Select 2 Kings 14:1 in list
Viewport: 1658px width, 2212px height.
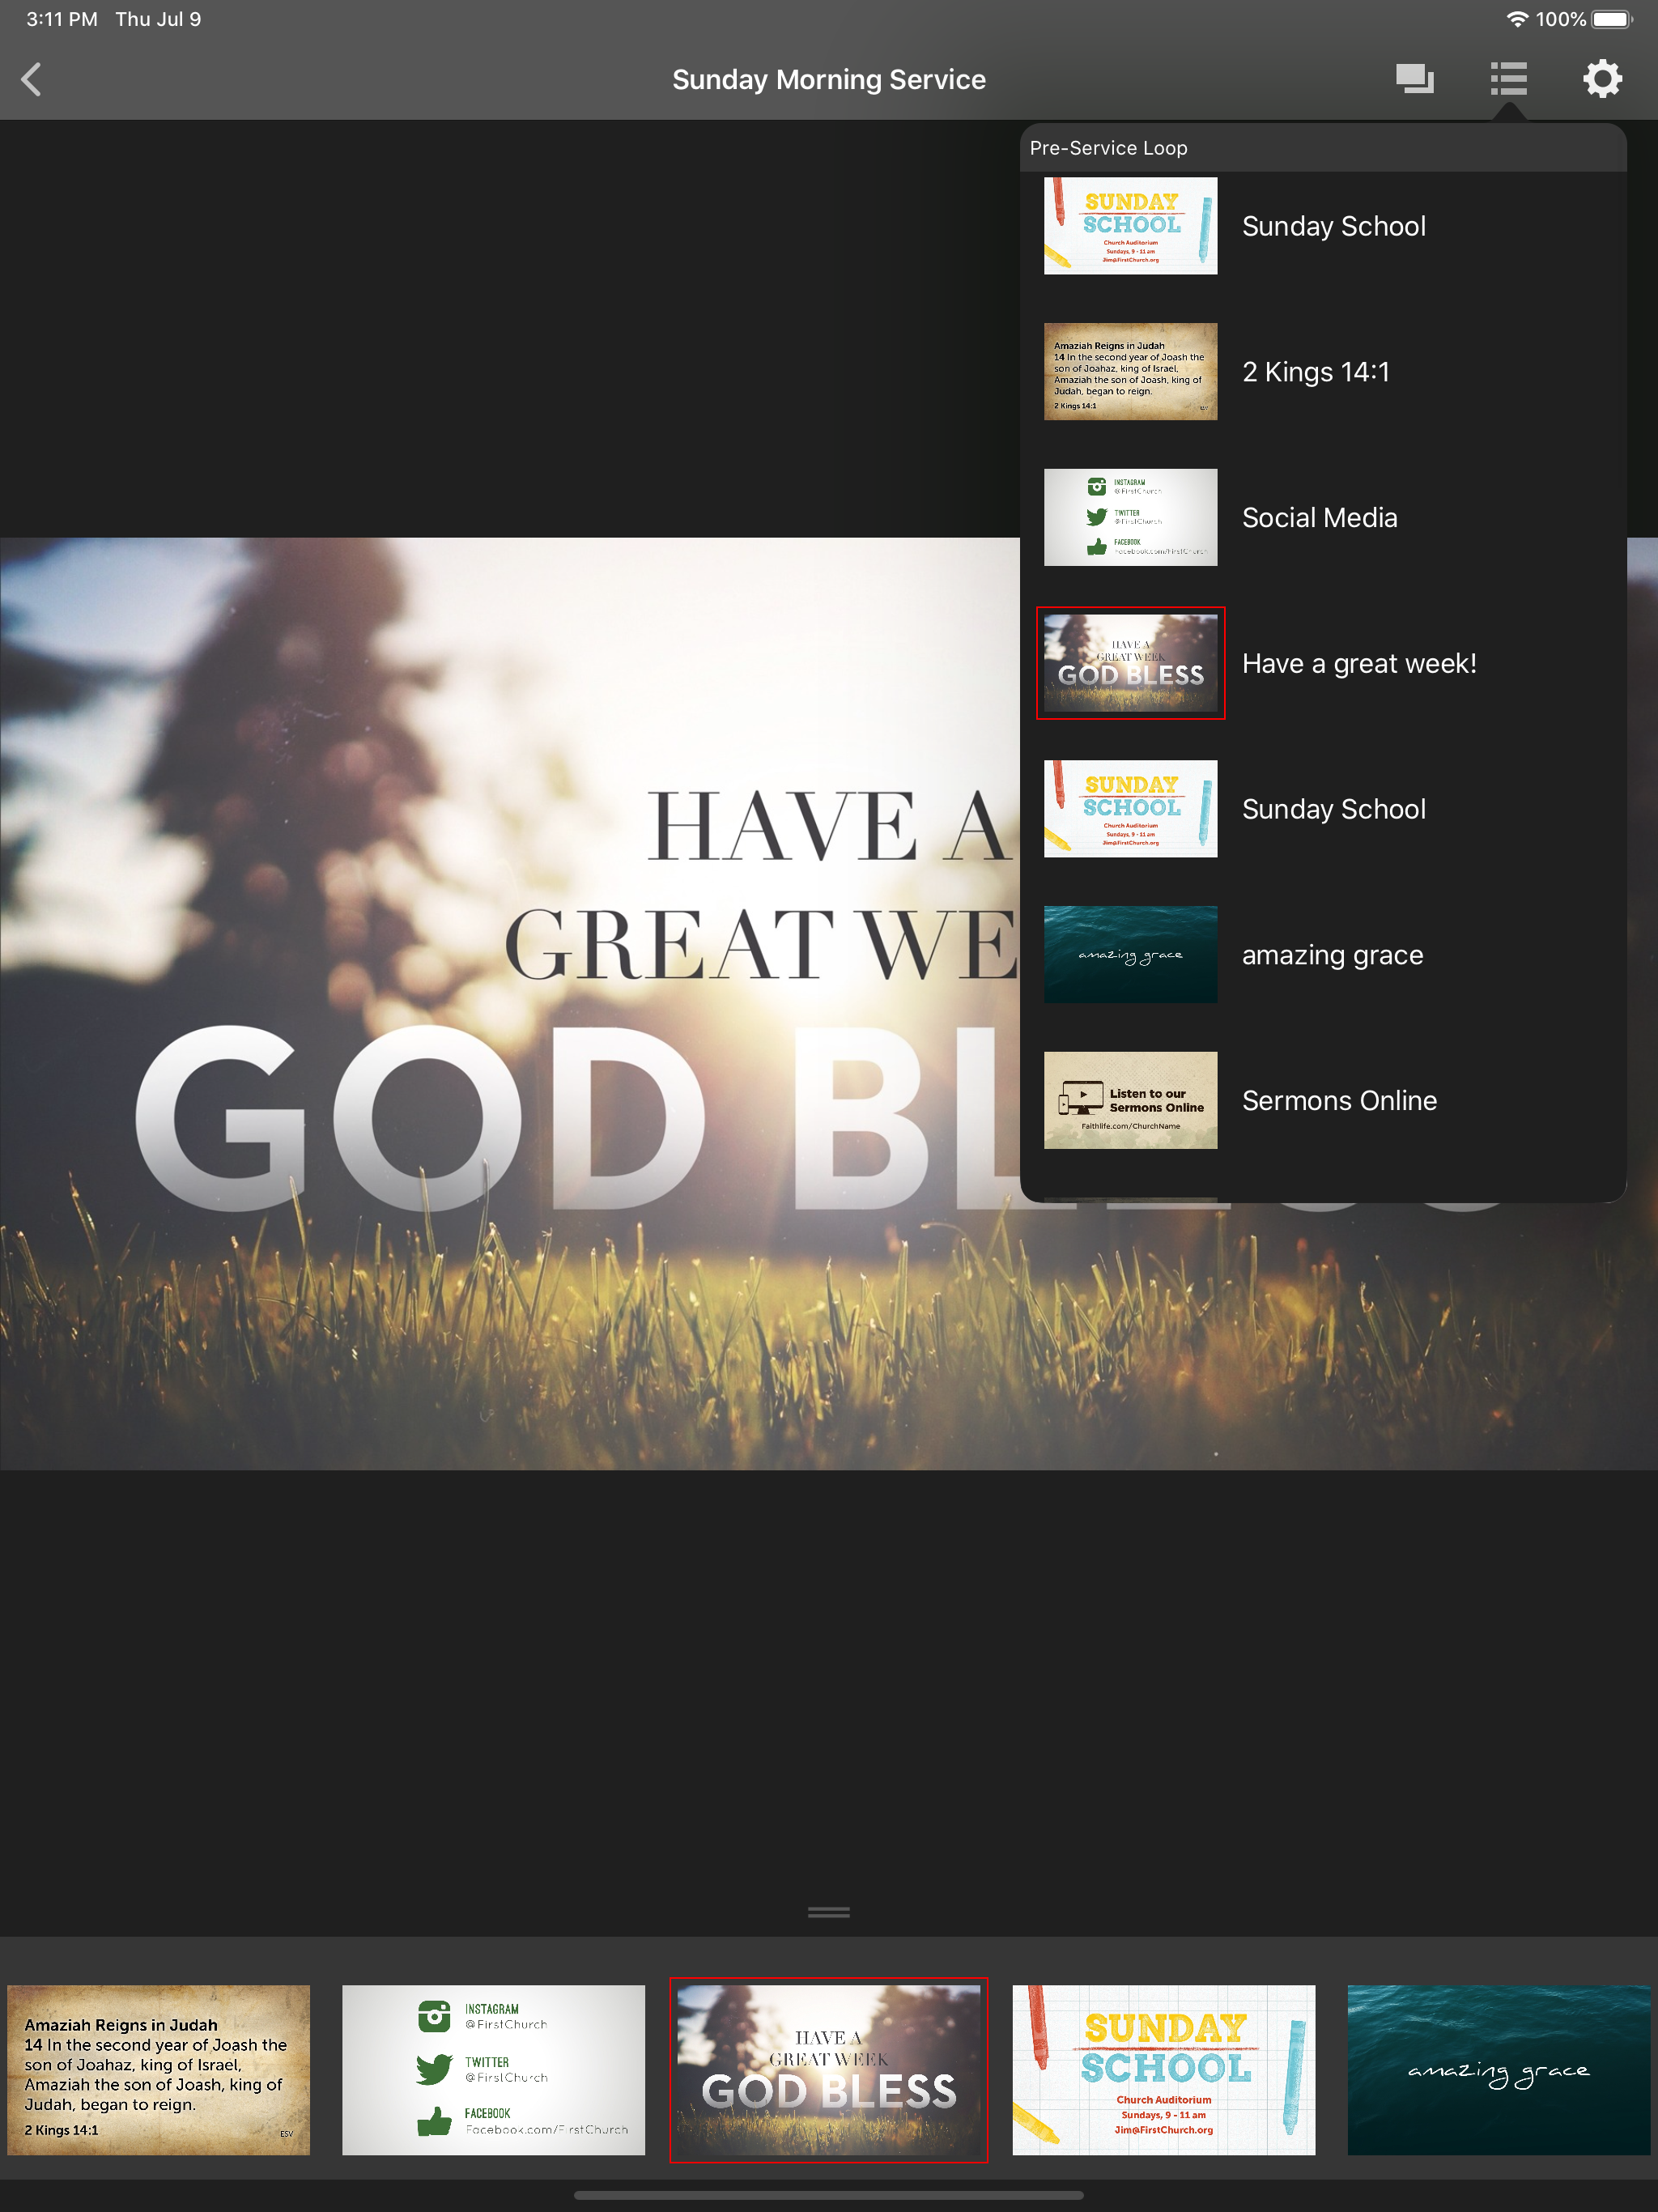tap(1315, 372)
